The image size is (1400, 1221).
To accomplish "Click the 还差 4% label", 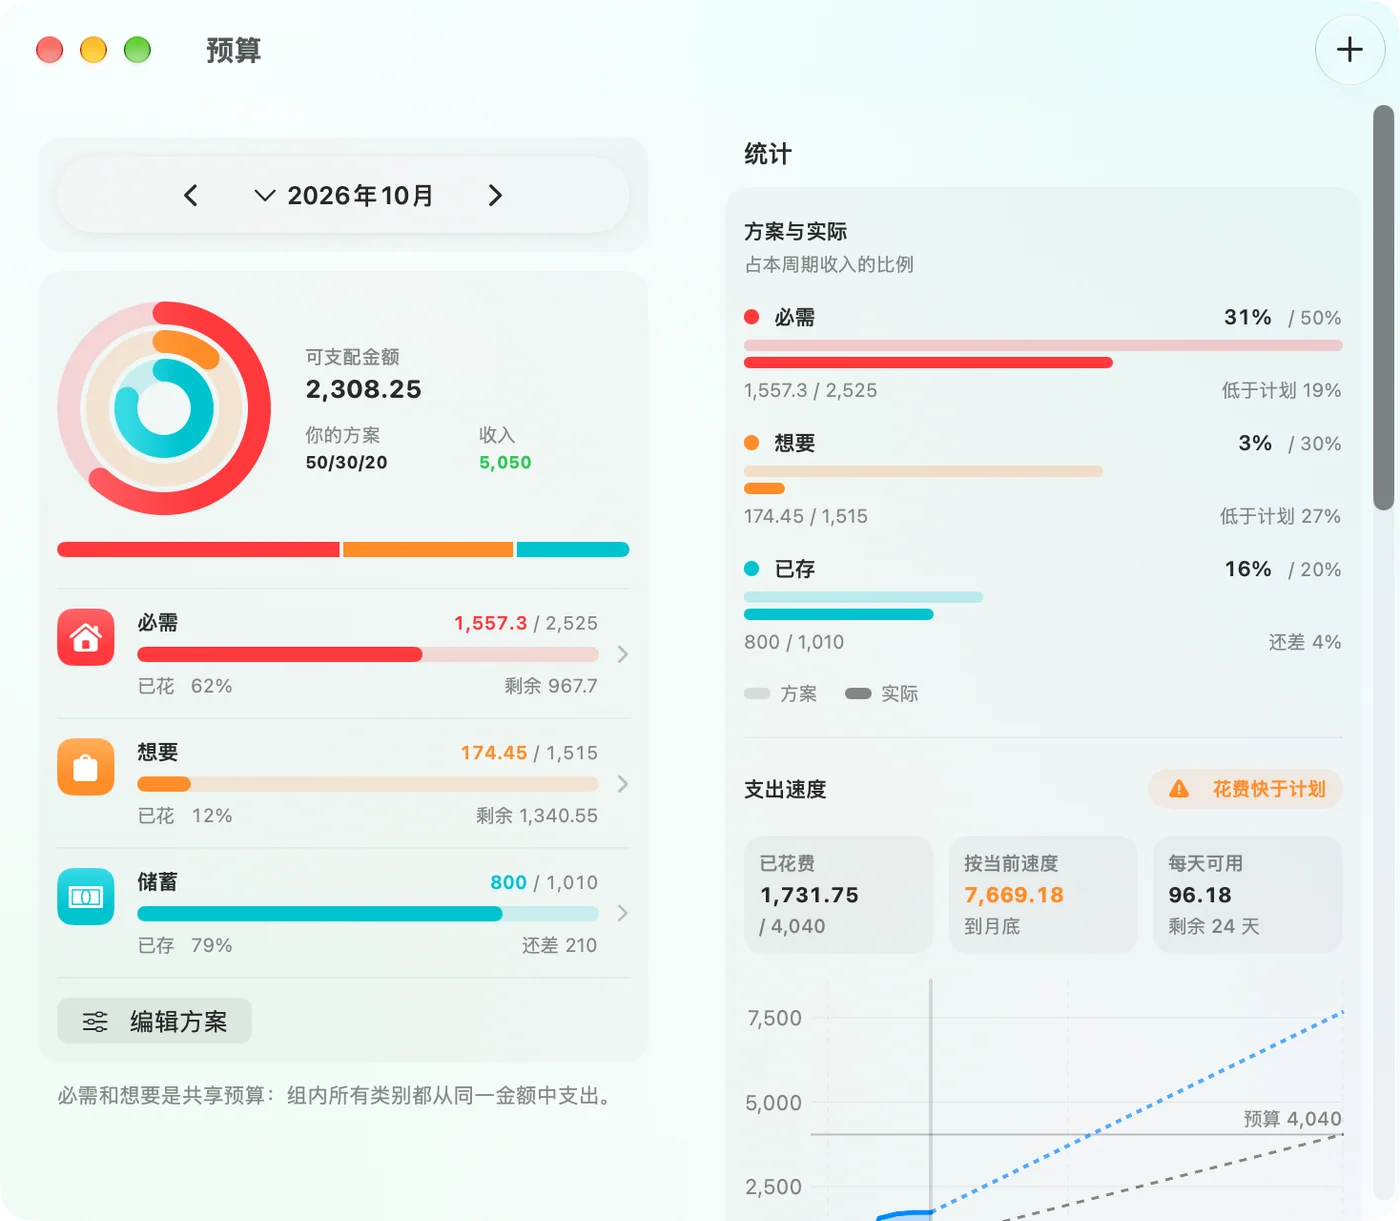I will pos(1305,642).
